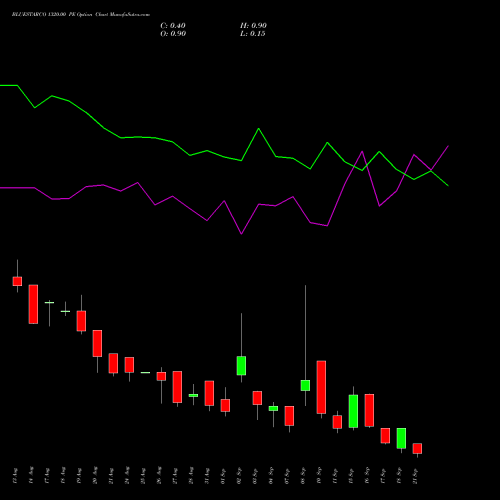Select the large red candle above 09 Sep
This screenshot has height=500, width=500.
(x=321, y=387)
